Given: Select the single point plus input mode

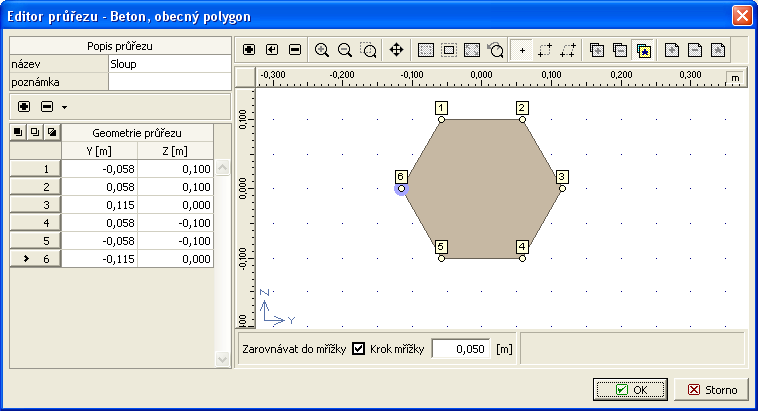Looking at the screenshot, I should coord(522,50).
